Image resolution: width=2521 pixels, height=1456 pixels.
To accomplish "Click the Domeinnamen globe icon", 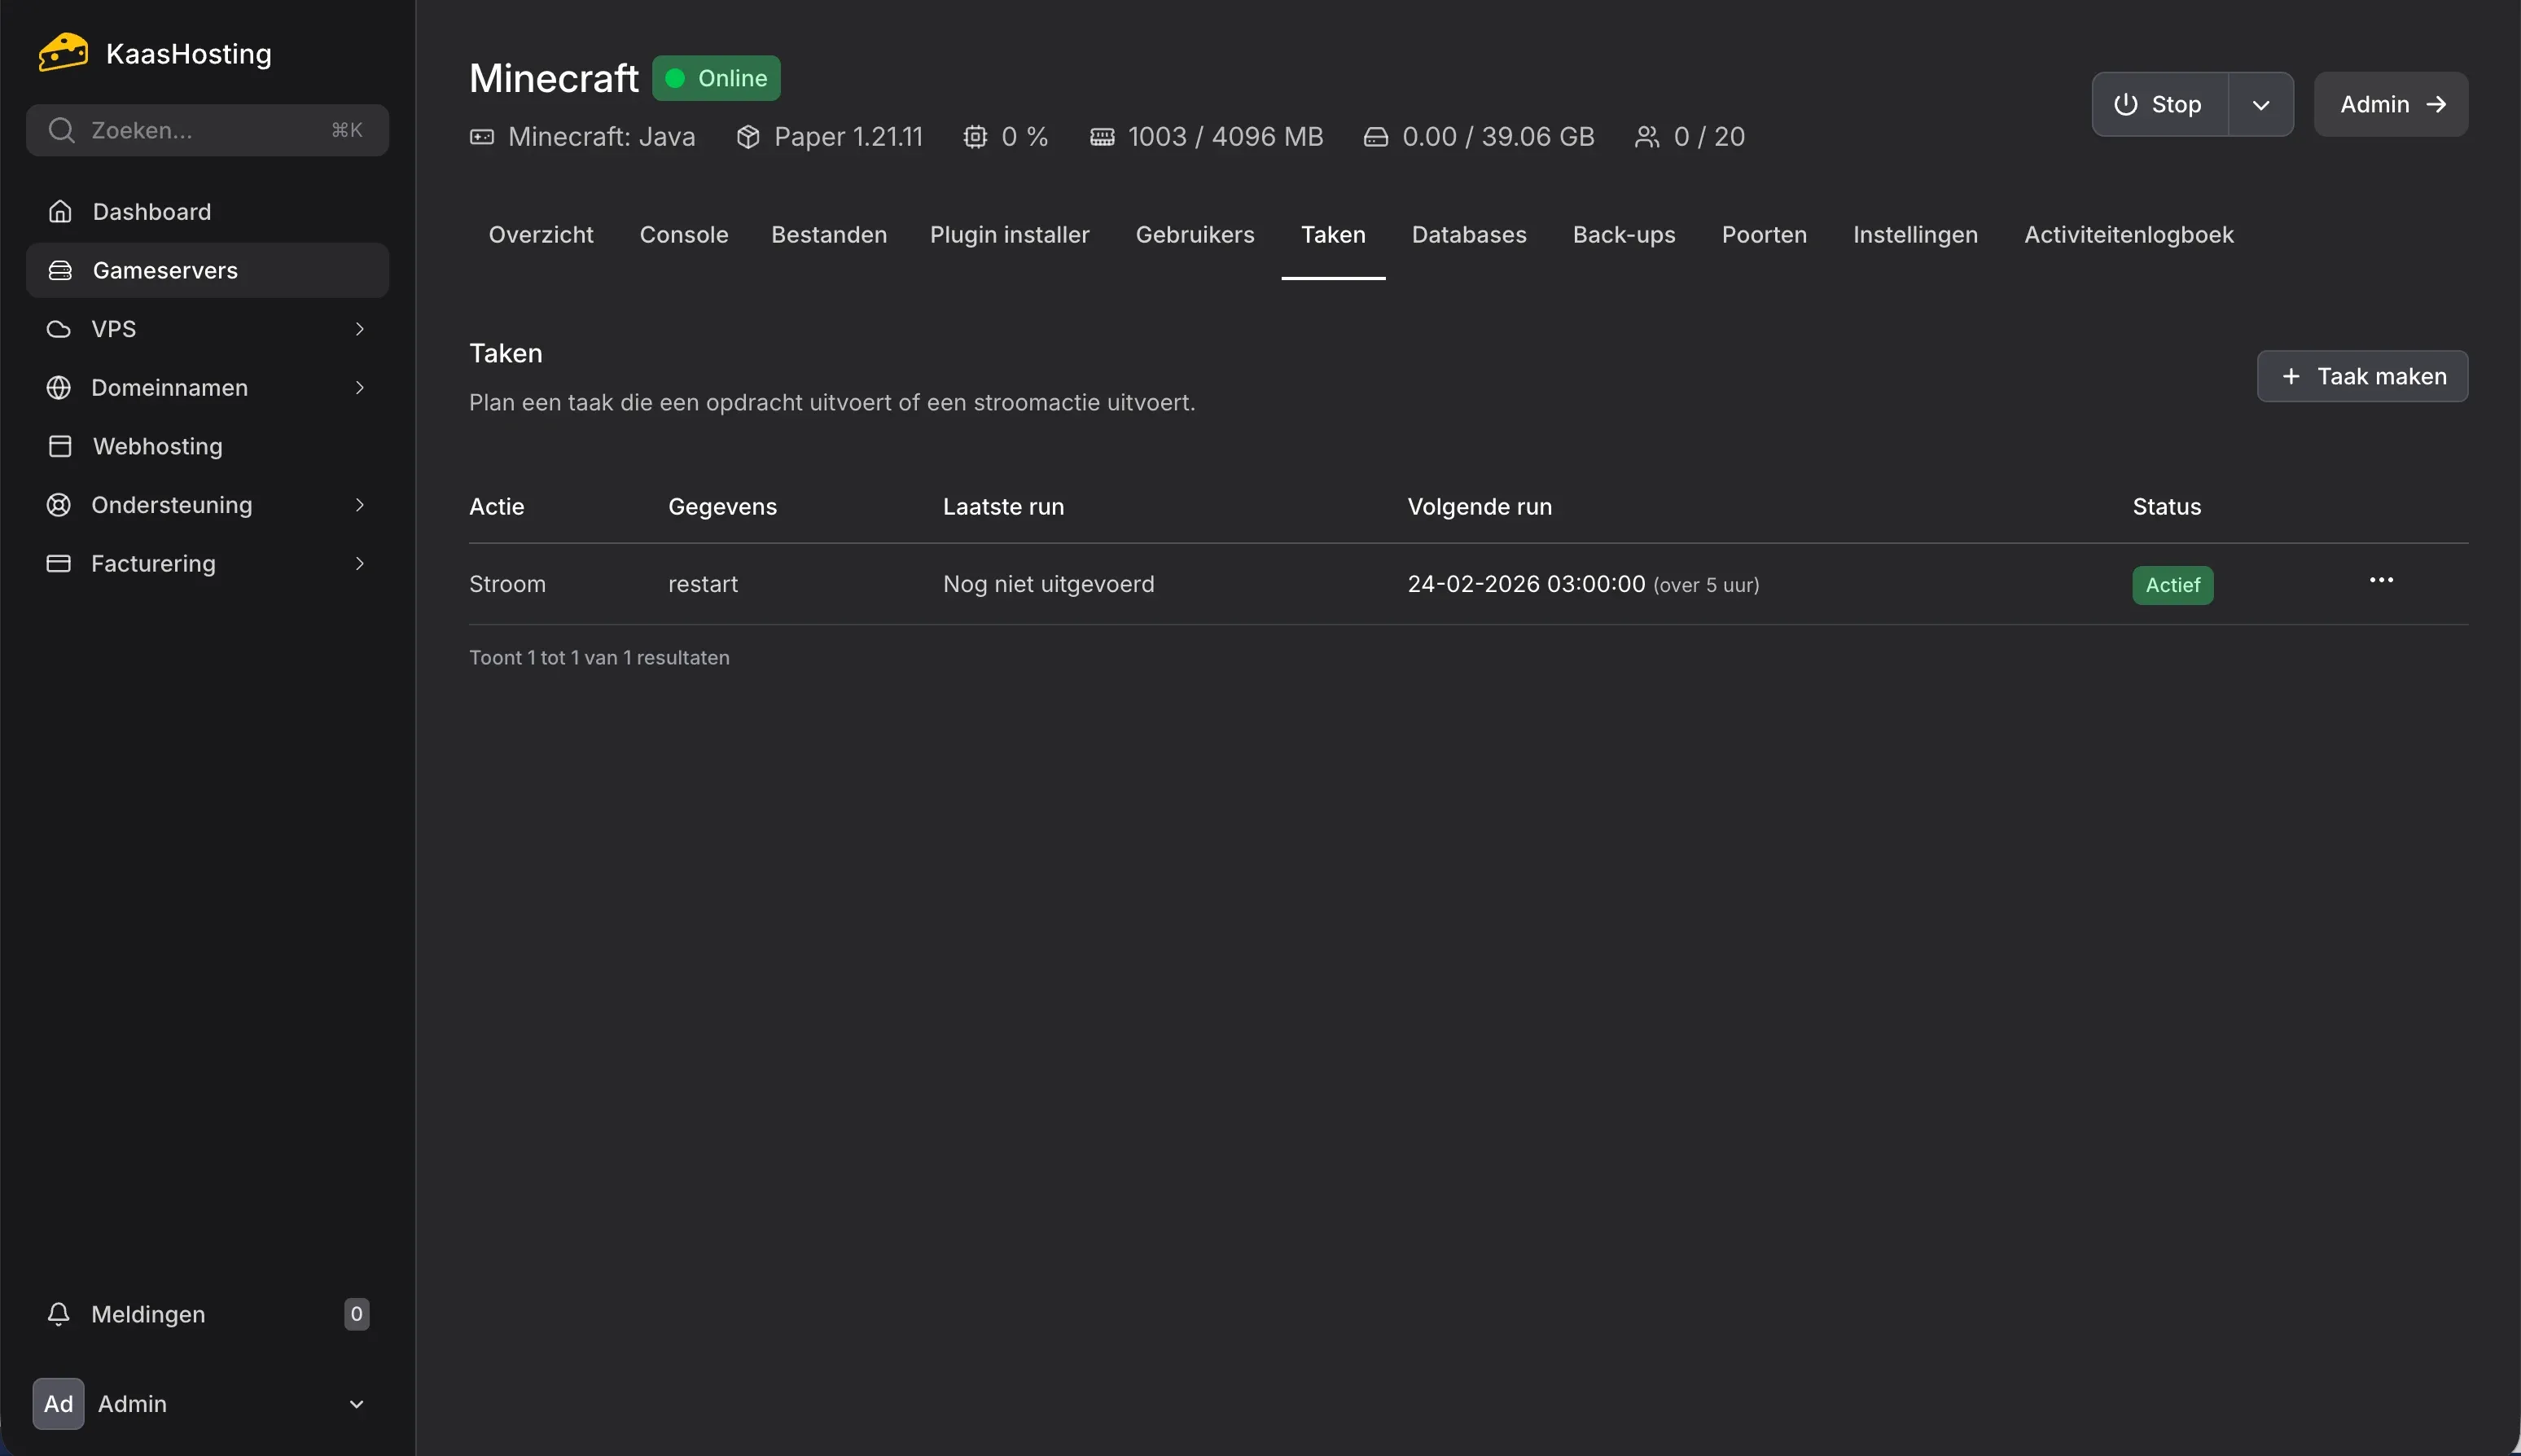I will [59, 387].
